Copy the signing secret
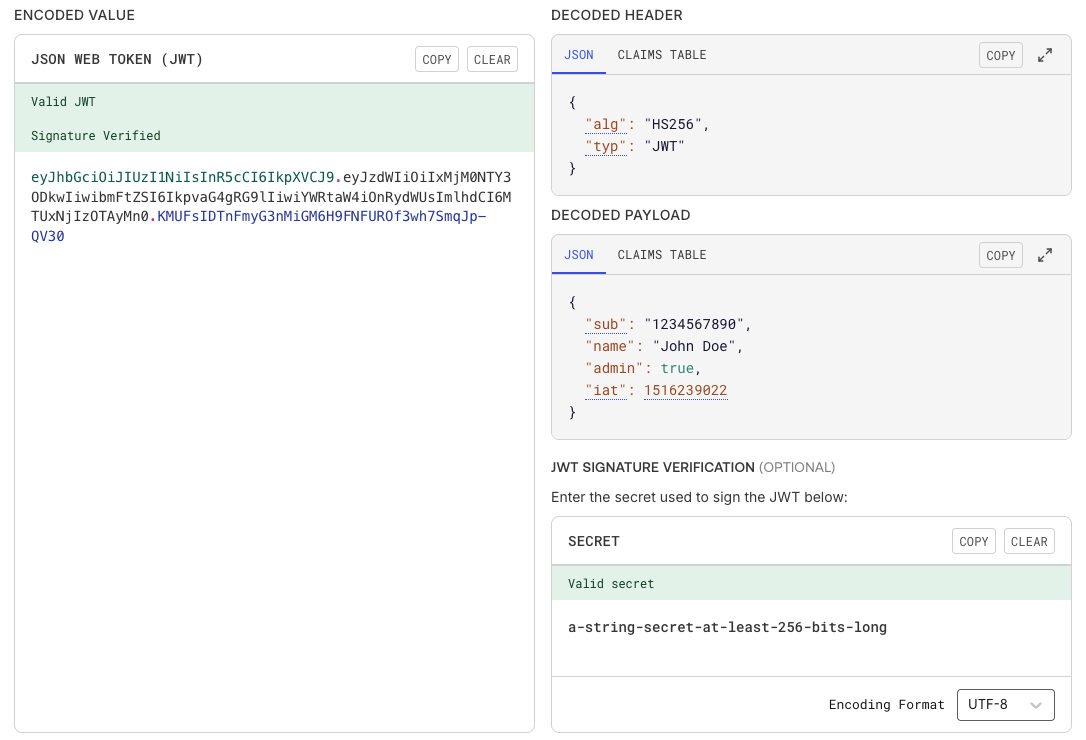 pyautogui.click(x=973, y=541)
